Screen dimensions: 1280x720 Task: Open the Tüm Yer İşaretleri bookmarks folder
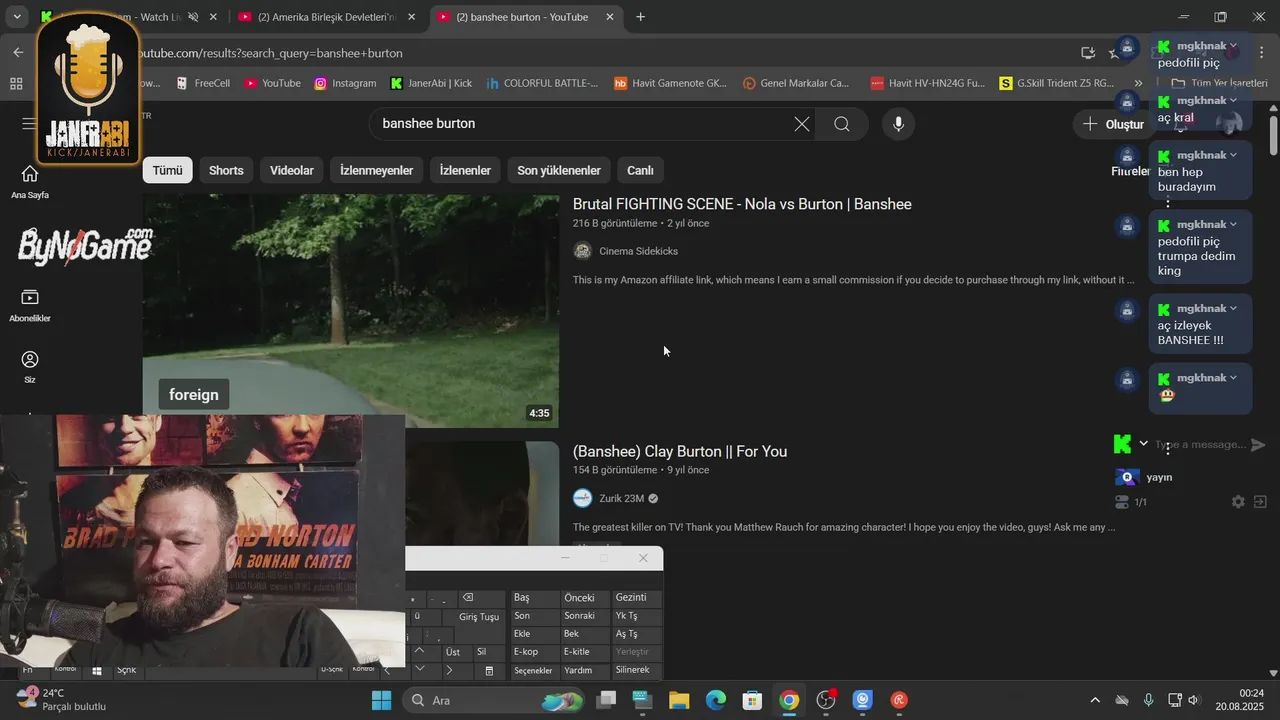click(x=1219, y=83)
